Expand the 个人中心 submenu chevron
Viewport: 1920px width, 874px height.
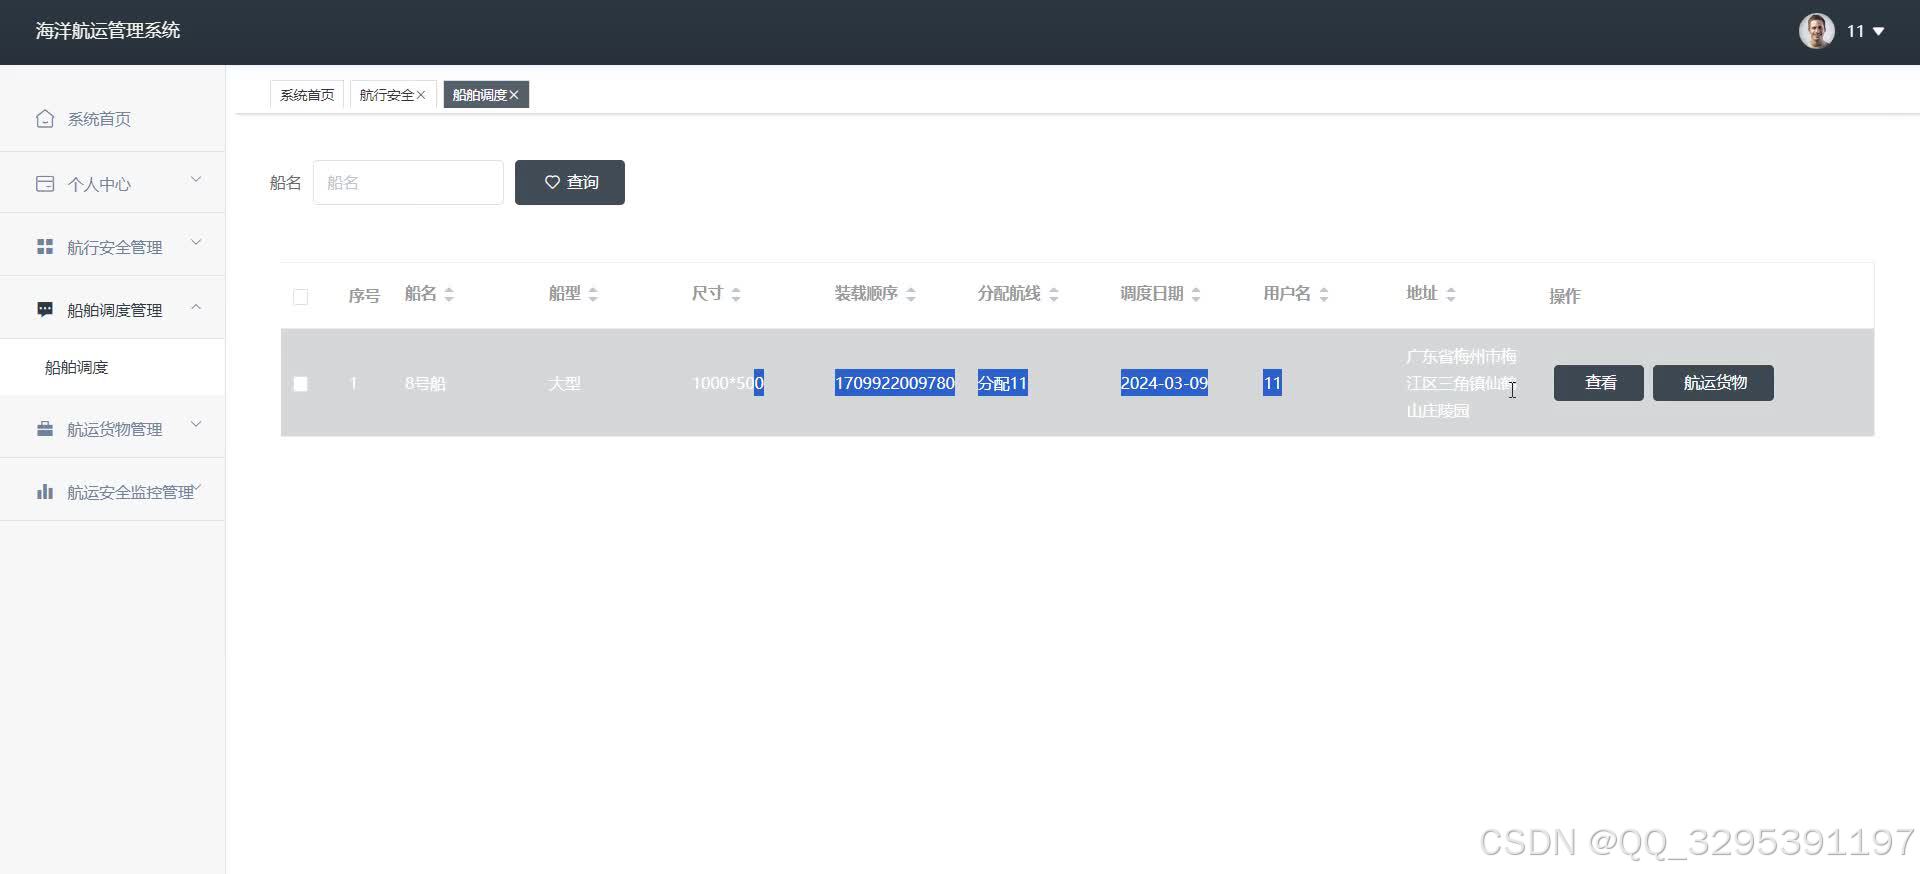click(x=196, y=180)
